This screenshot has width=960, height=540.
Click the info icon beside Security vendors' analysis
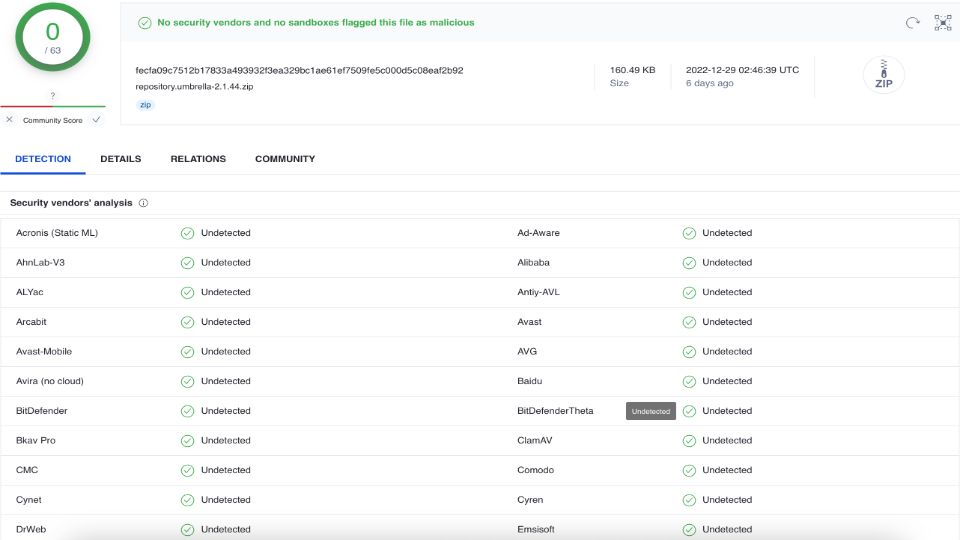(x=143, y=203)
